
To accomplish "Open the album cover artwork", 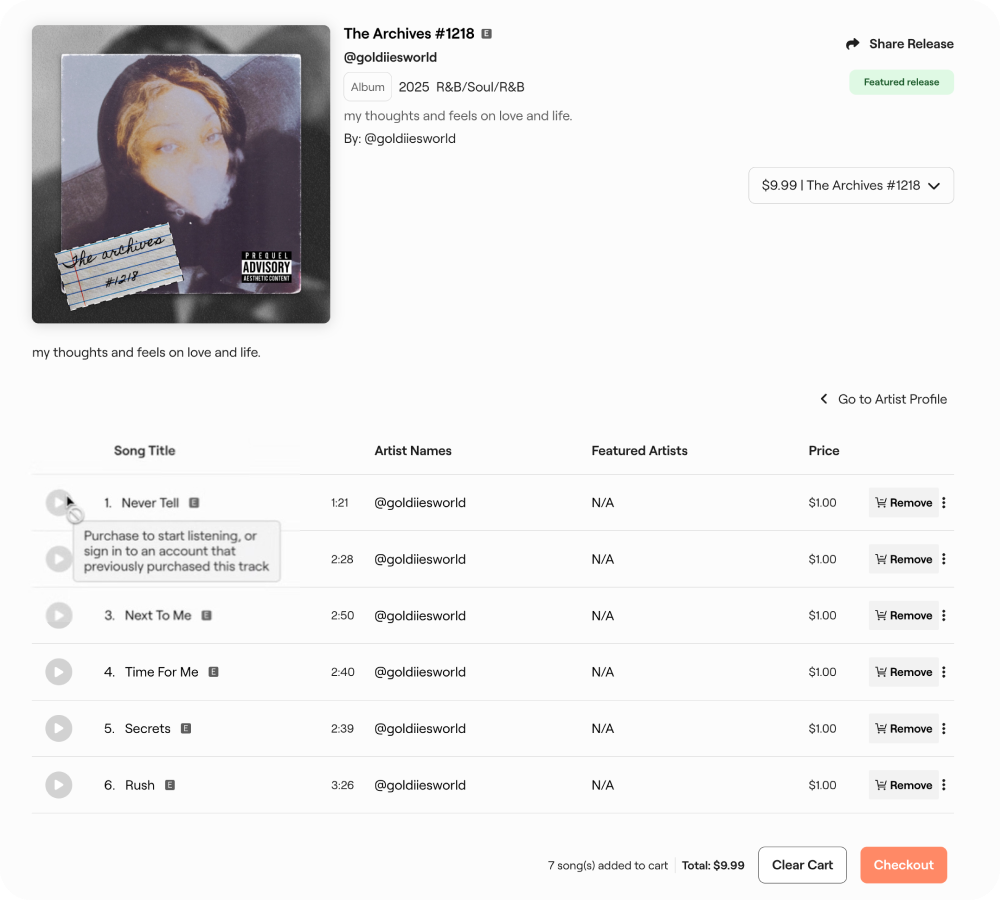I will point(181,174).
